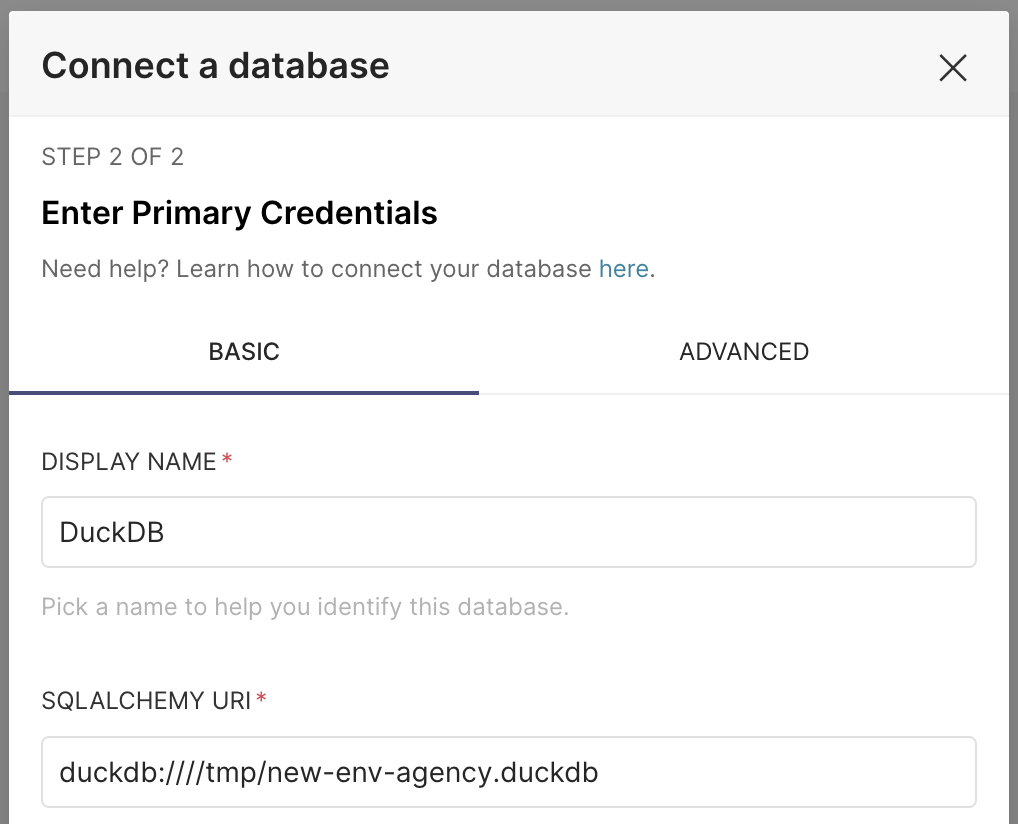Click the 'Enter Primary Credentials' heading
Image resolution: width=1018 pixels, height=824 pixels.
pos(239,213)
